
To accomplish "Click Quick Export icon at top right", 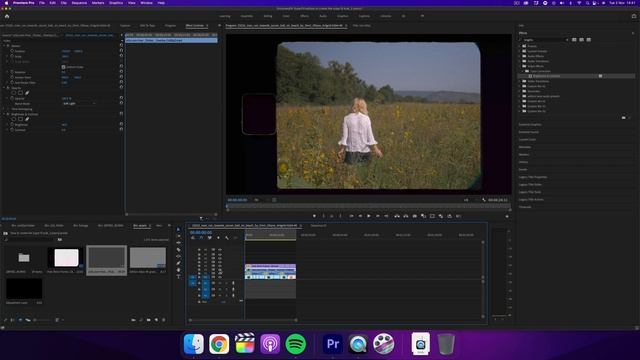I will click(x=634, y=16).
